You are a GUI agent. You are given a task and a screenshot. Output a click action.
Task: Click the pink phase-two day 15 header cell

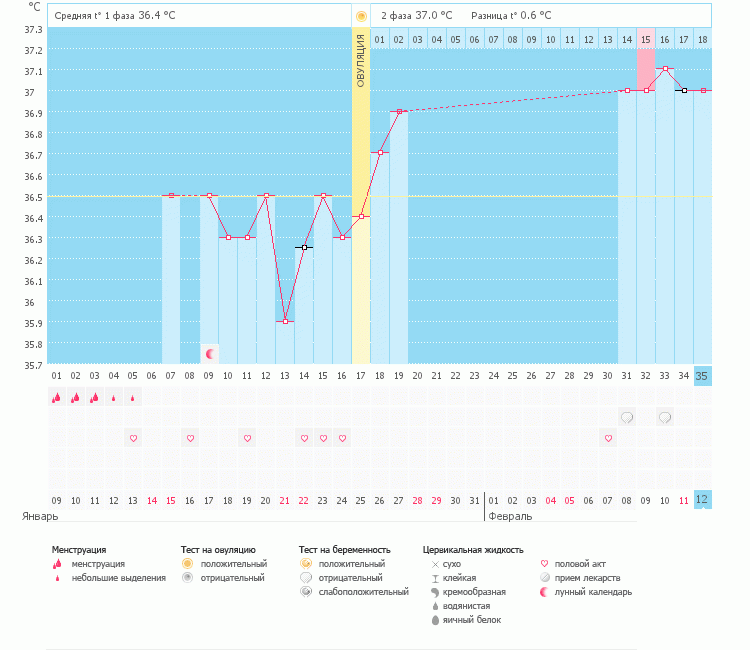[646, 39]
